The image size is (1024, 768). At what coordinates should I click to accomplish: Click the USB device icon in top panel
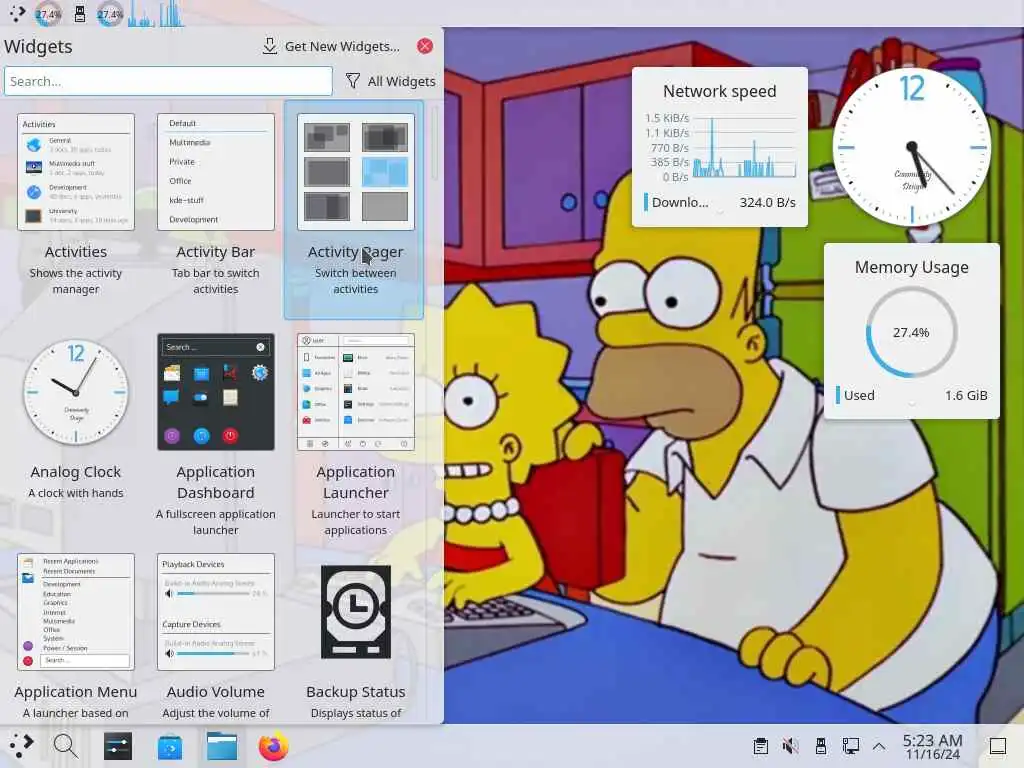[x=80, y=13]
